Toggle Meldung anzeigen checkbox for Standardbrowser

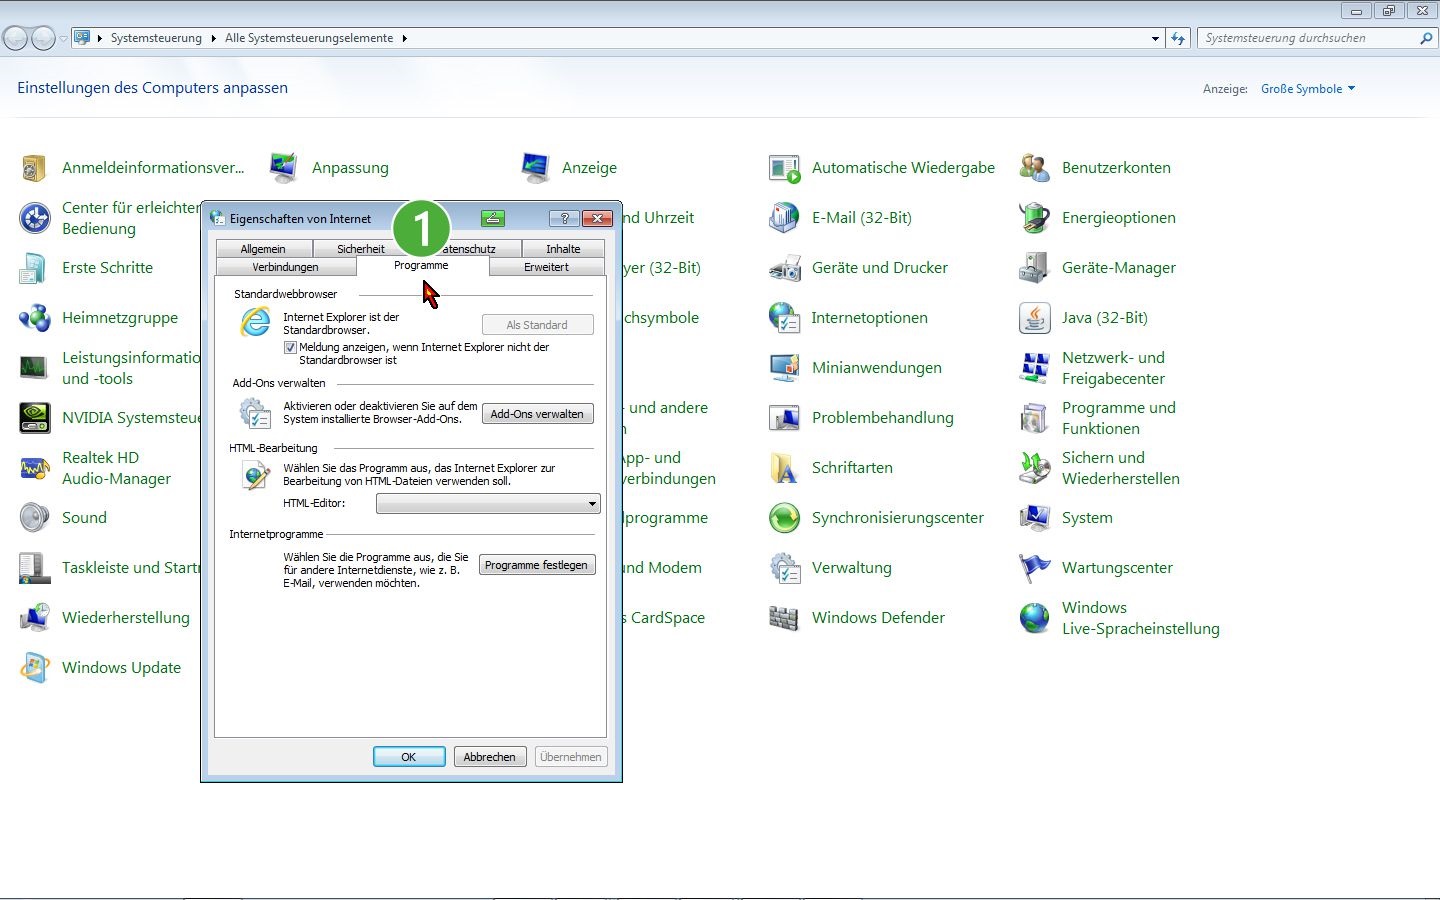click(x=290, y=348)
